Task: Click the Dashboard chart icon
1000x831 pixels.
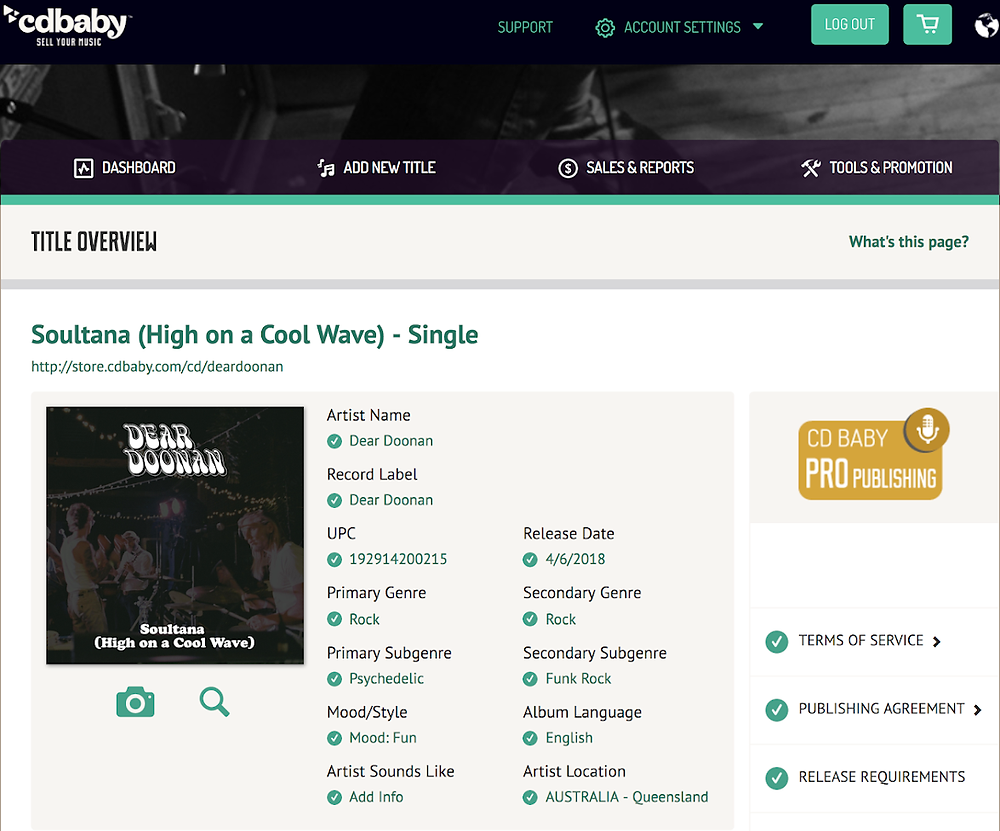Action: click(x=84, y=168)
